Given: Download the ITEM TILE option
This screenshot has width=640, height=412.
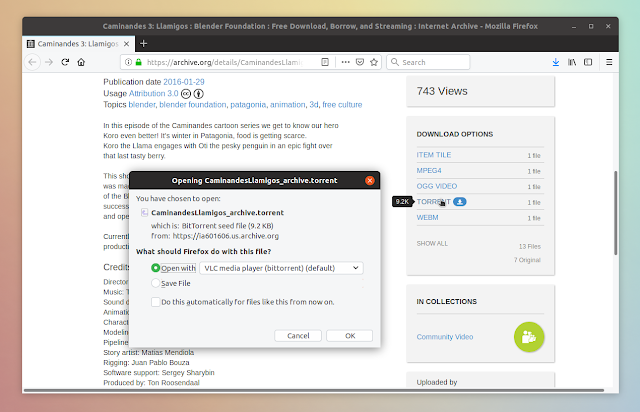Looking at the screenshot, I should (x=433, y=155).
